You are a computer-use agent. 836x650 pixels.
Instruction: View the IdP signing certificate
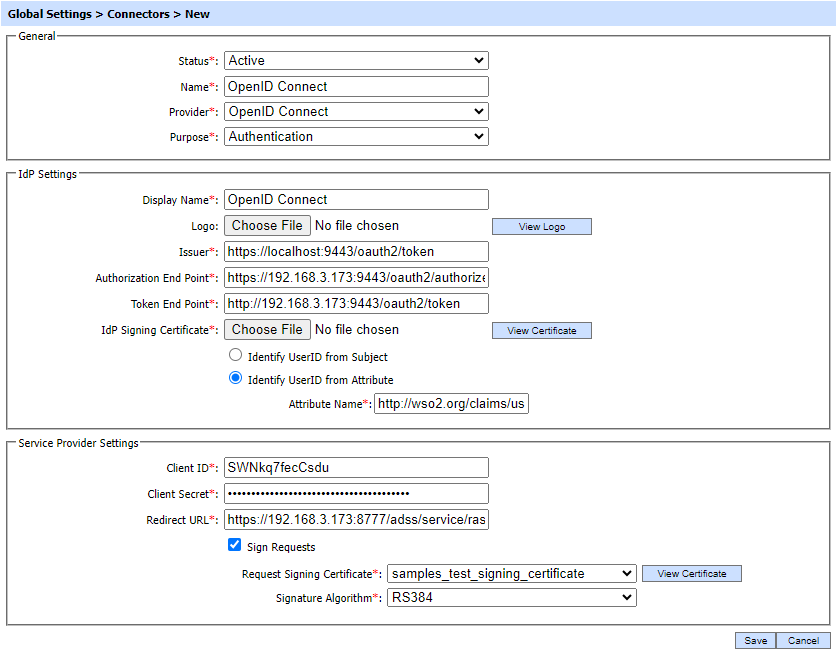tap(541, 331)
